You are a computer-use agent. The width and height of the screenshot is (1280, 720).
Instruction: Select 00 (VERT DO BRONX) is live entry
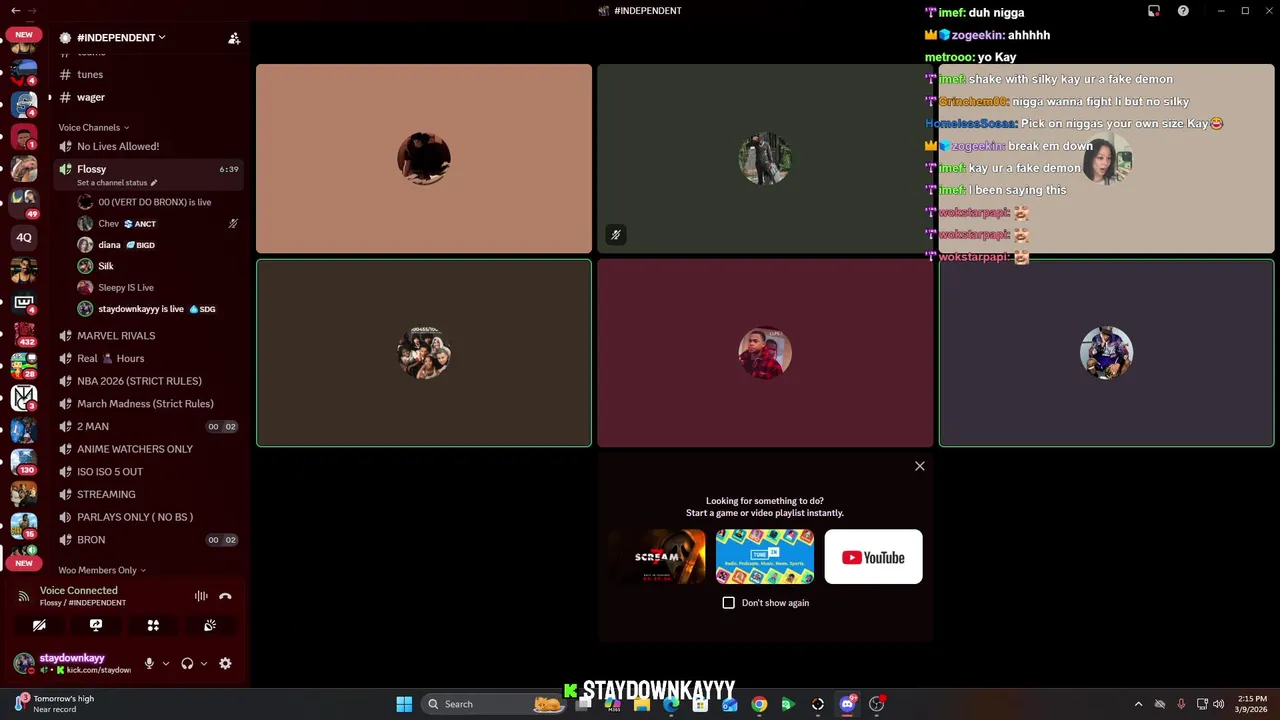158,202
